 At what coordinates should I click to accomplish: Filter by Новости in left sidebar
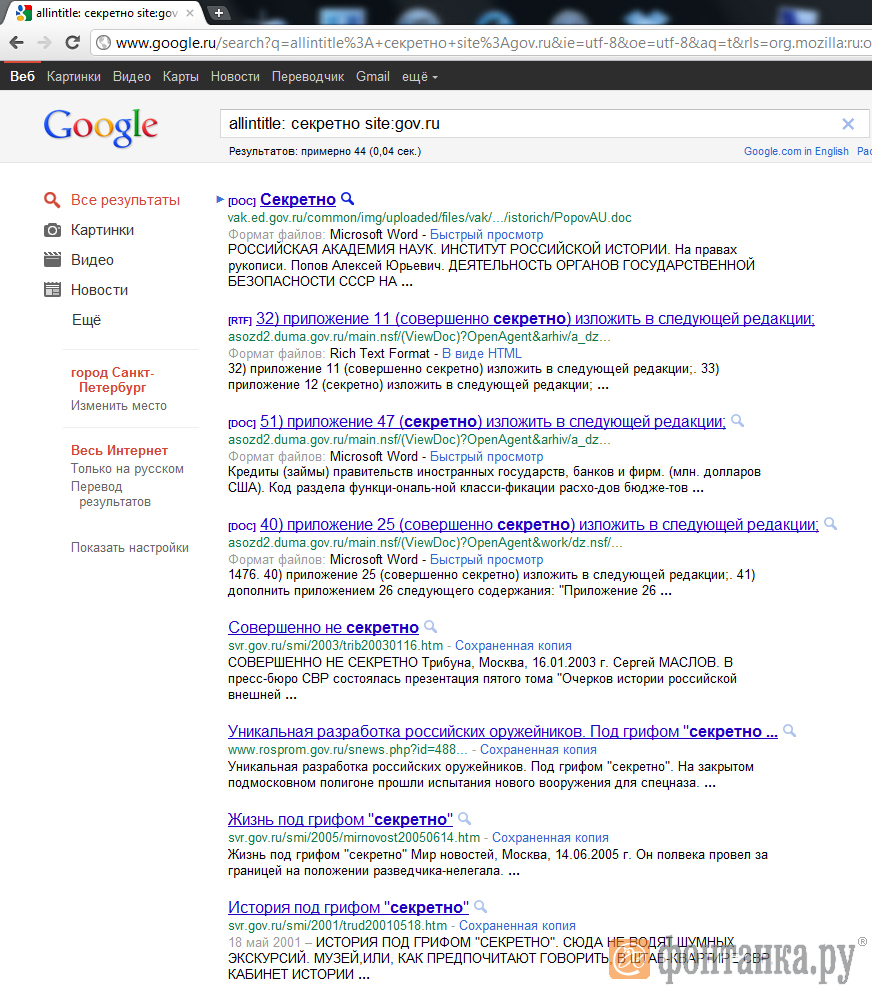tap(99, 290)
